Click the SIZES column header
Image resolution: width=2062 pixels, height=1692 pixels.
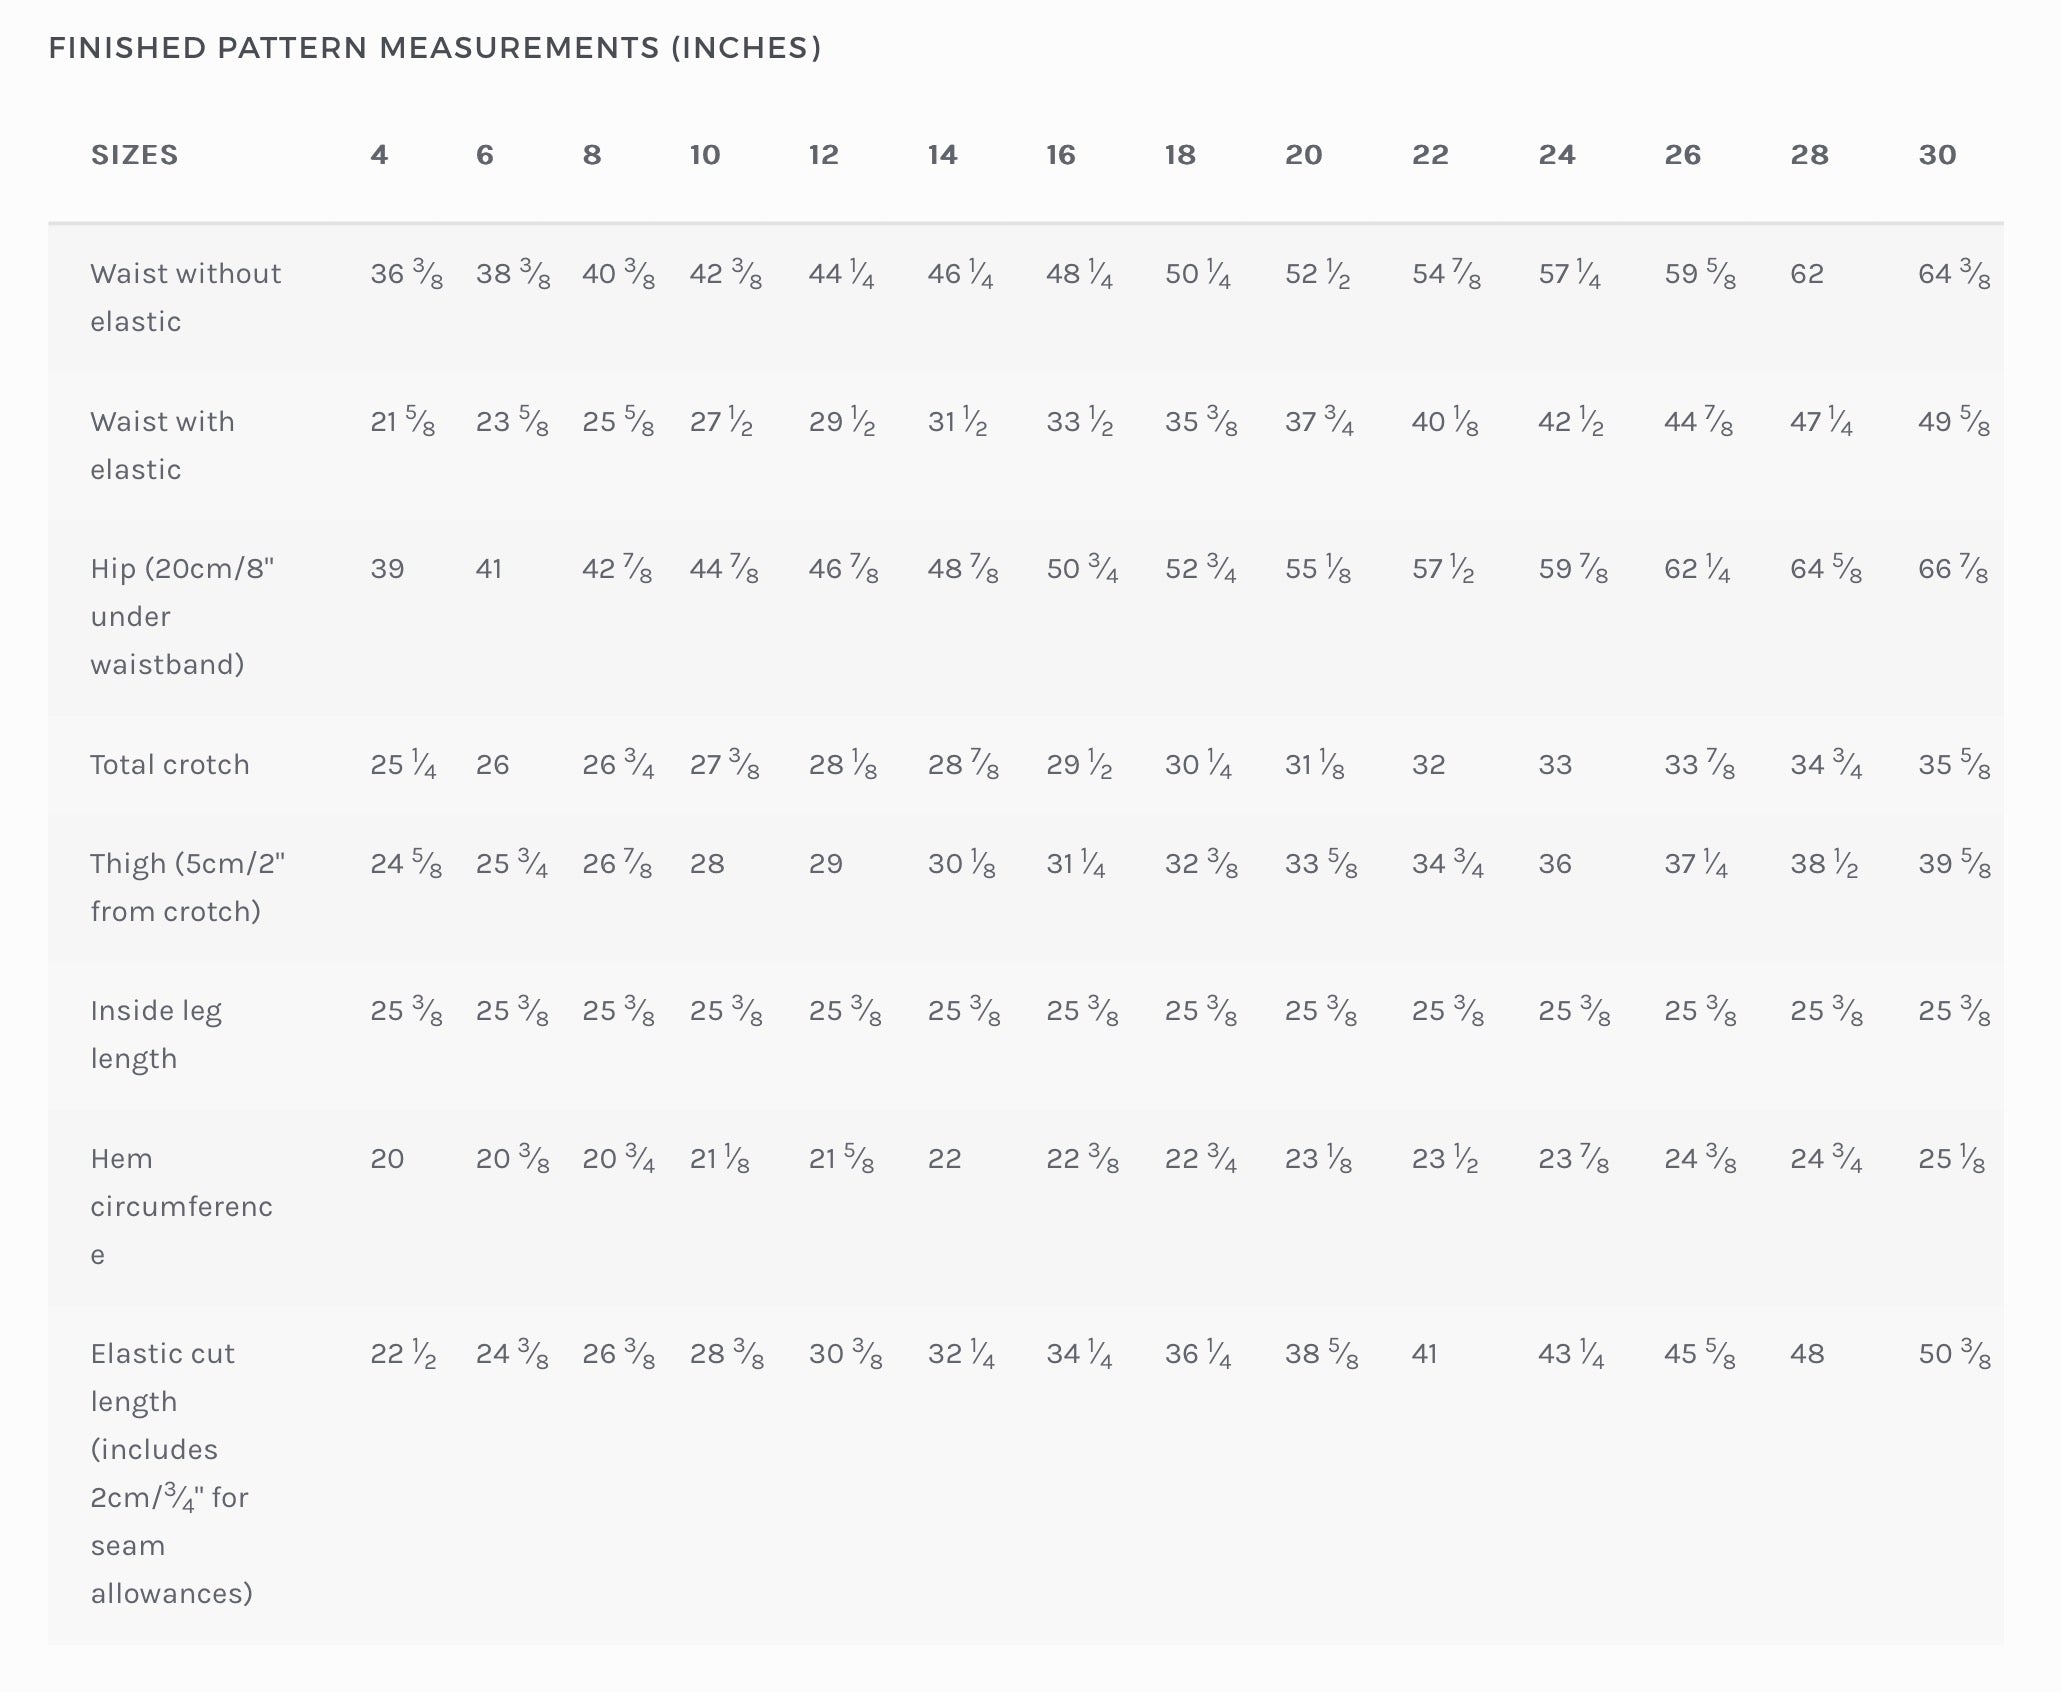pyautogui.click(x=135, y=155)
